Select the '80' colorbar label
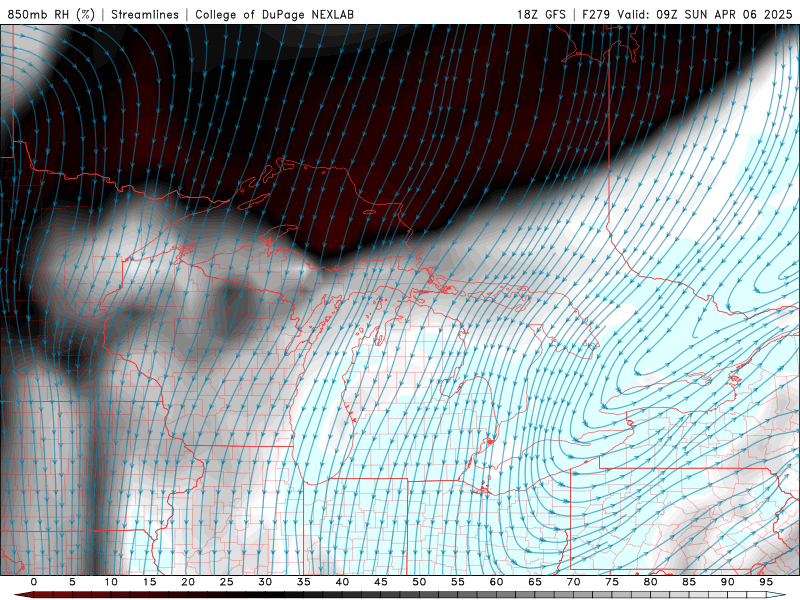 tap(650, 582)
